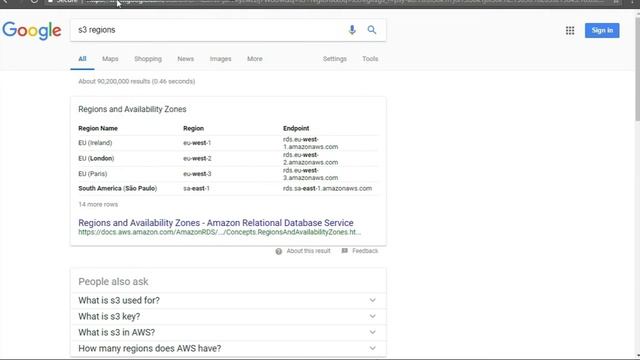Click About this result link

(308, 251)
